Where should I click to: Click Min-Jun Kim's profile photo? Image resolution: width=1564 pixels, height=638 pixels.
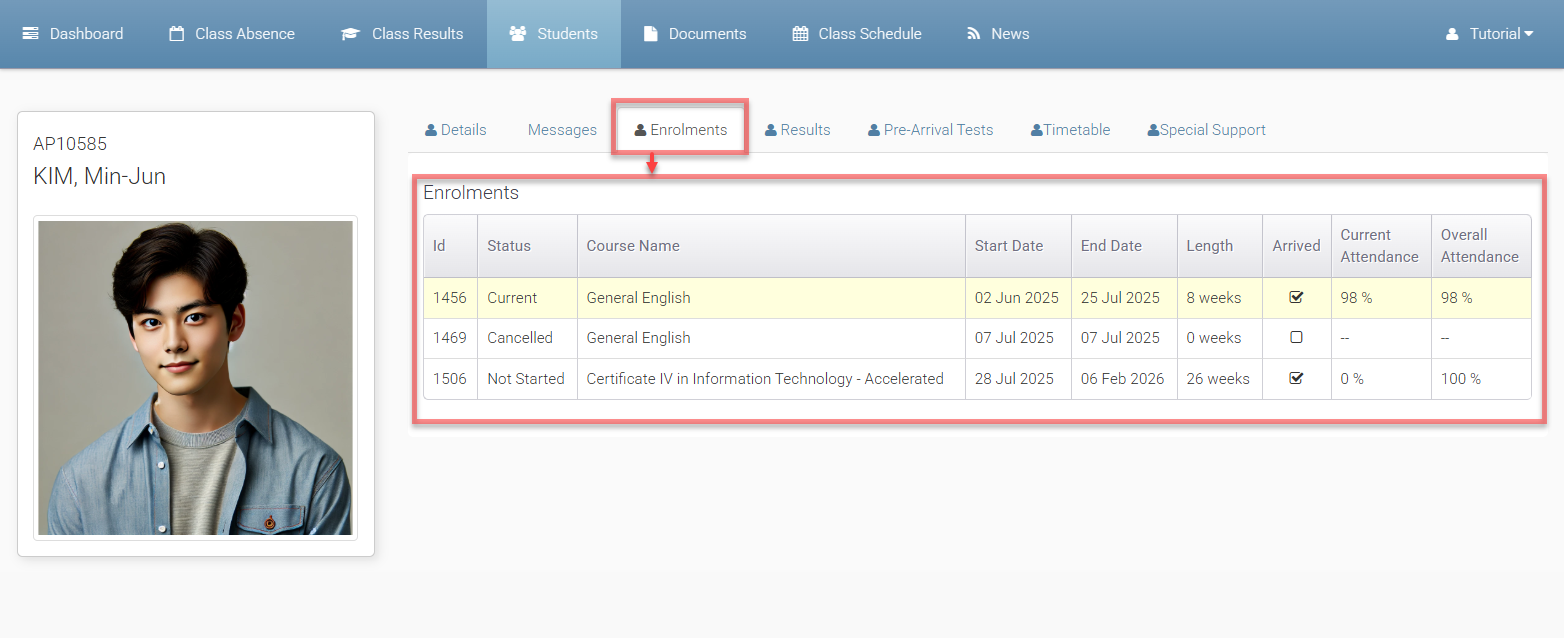point(195,378)
